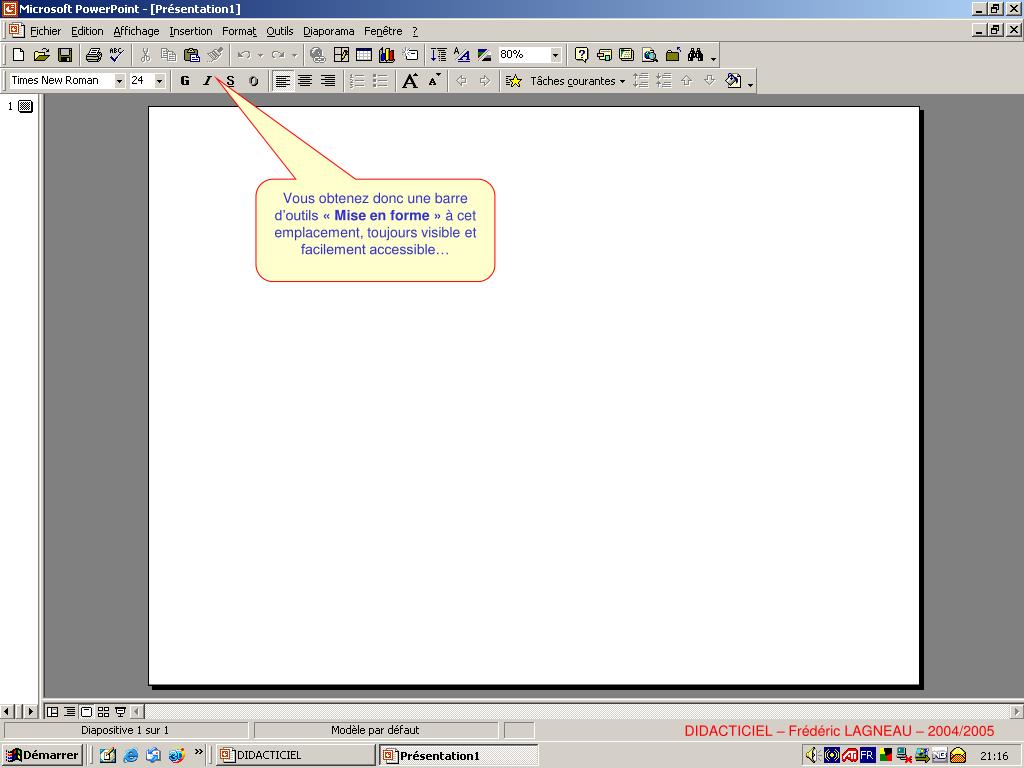Screen dimensions: 1024x768
Task: Switch to DIDACTICIEL taskbar window
Action: click(x=296, y=756)
